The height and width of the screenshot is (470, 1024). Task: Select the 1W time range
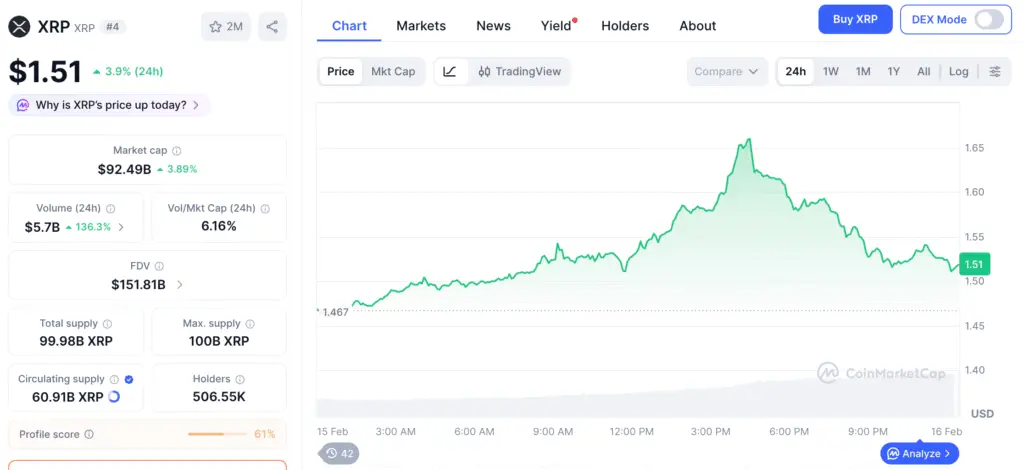tap(831, 72)
